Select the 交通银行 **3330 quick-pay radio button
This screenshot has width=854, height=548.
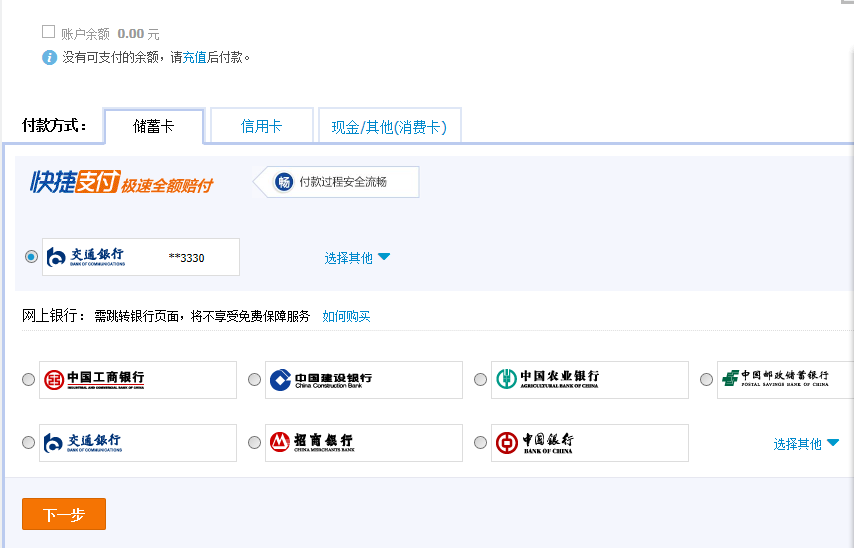pos(31,257)
